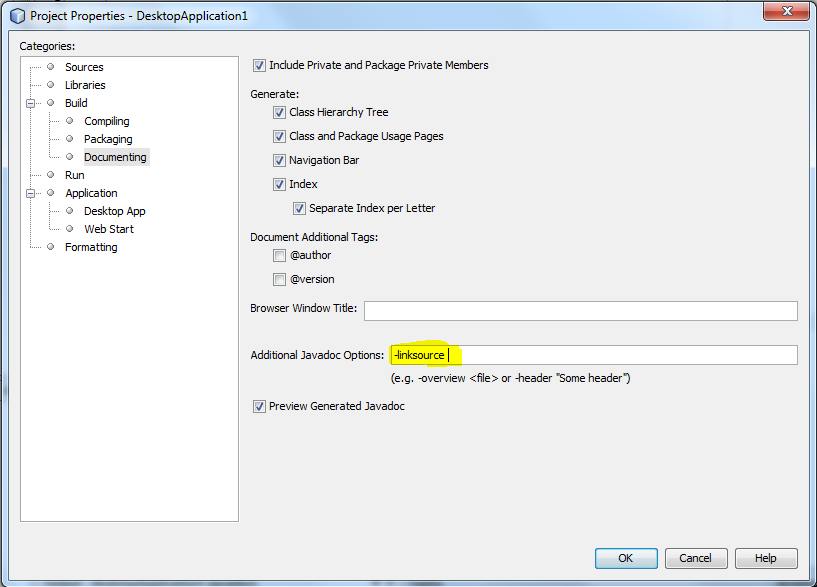Click the Run node bullet icon
817x587 pixels.
tap(51, 174)
